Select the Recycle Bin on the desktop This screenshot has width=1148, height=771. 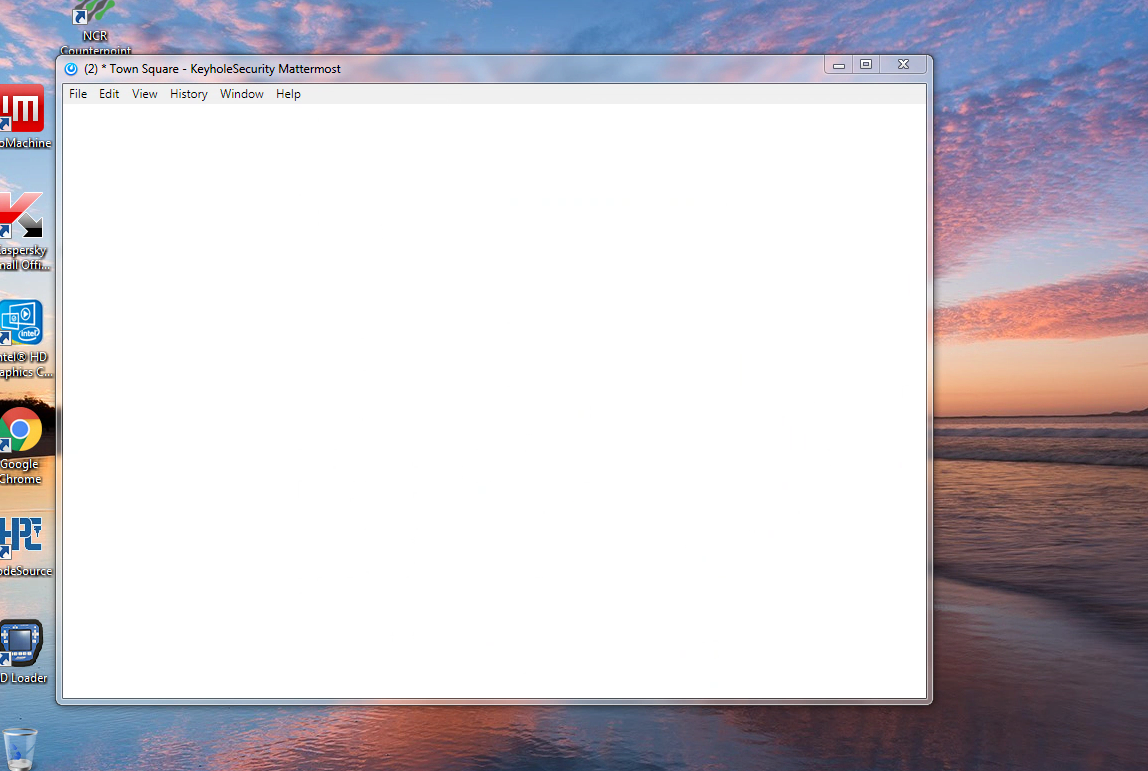20,749
